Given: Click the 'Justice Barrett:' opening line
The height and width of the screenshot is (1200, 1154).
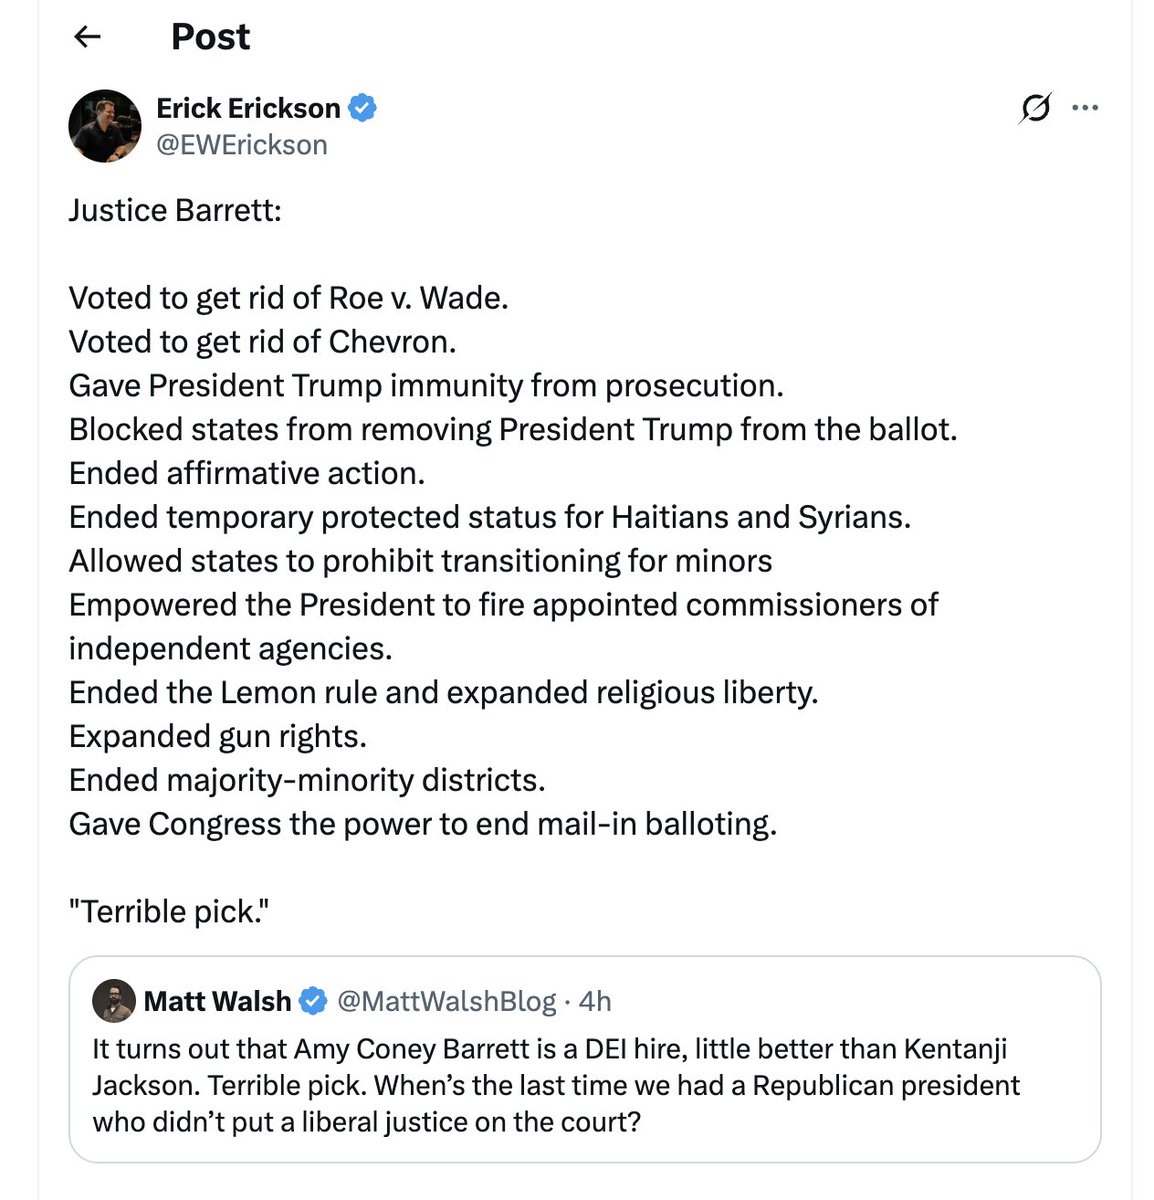Looking at the screenshot, I should pyautogui.click(x=175, y=211).
